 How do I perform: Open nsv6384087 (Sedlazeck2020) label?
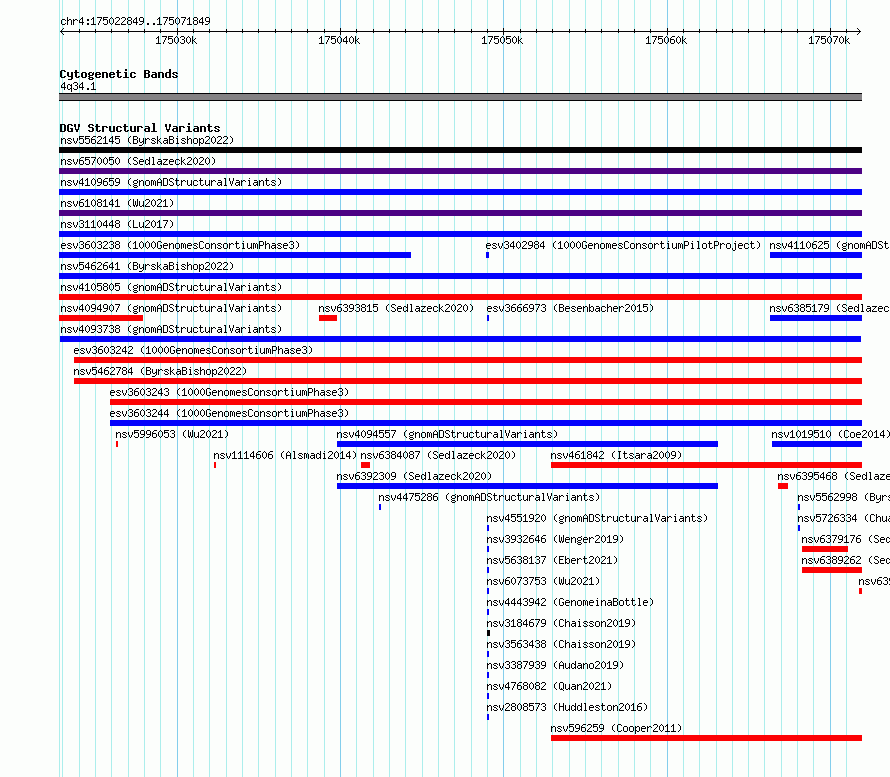tap(438, 455)
